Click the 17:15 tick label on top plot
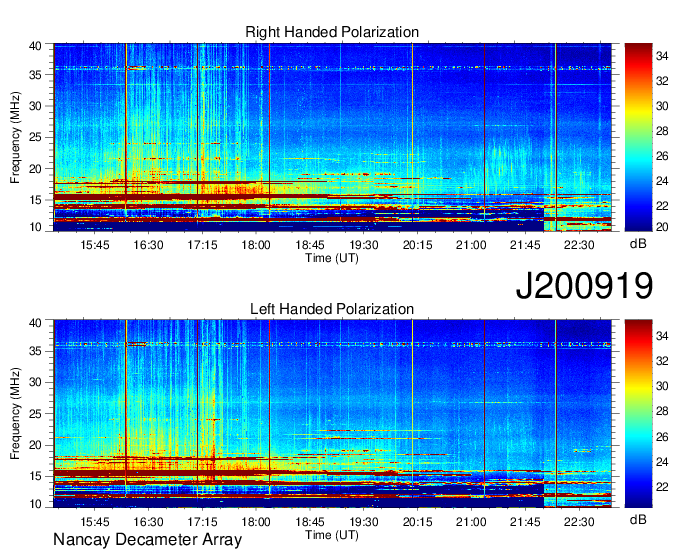The width and height of the screenshot is (680, 552). pos(202,245)
